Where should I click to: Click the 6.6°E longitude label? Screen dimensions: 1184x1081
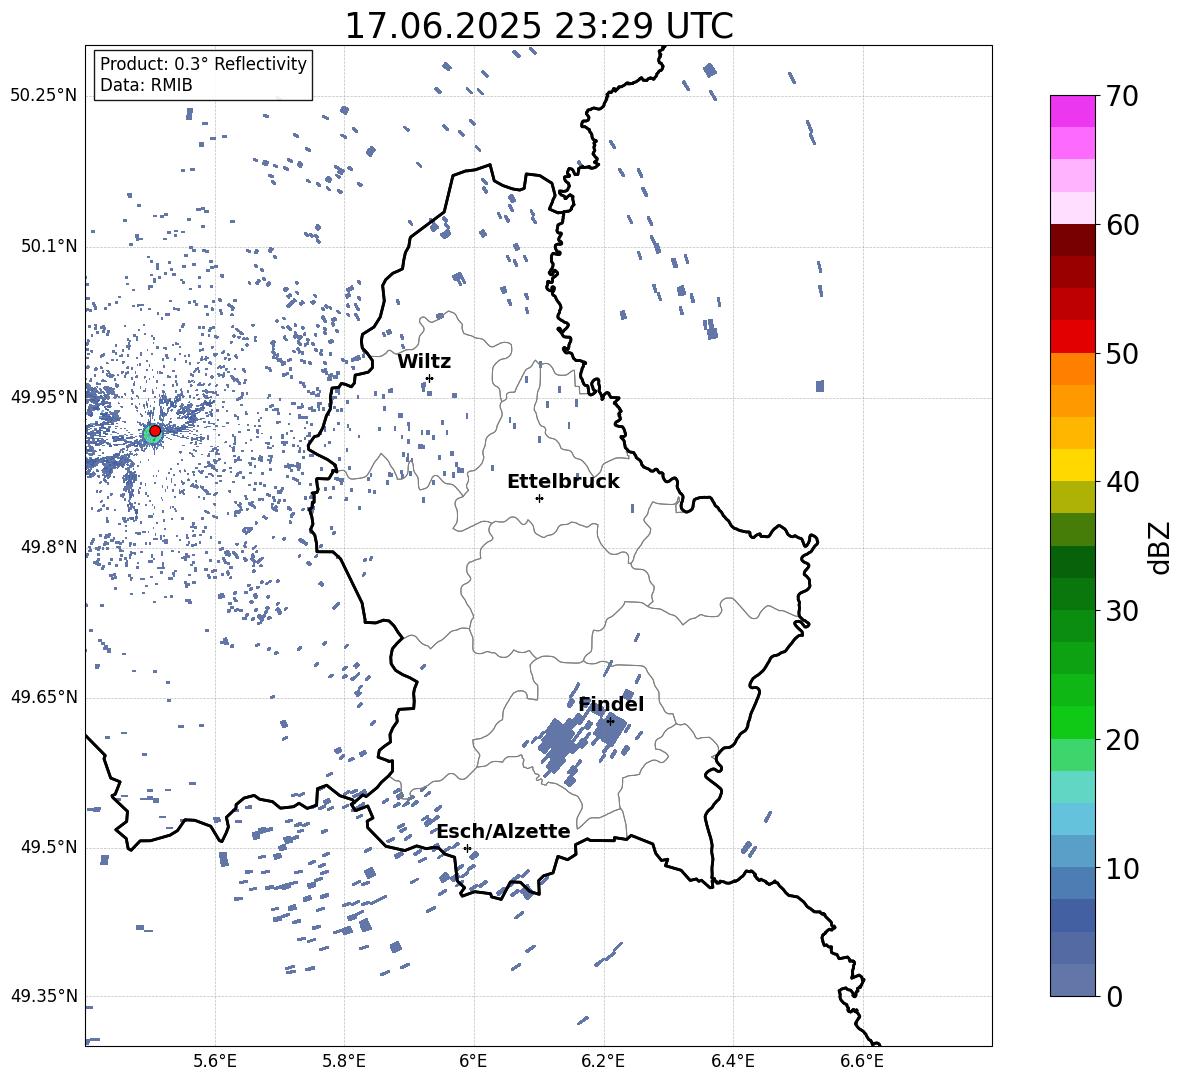862,1061
